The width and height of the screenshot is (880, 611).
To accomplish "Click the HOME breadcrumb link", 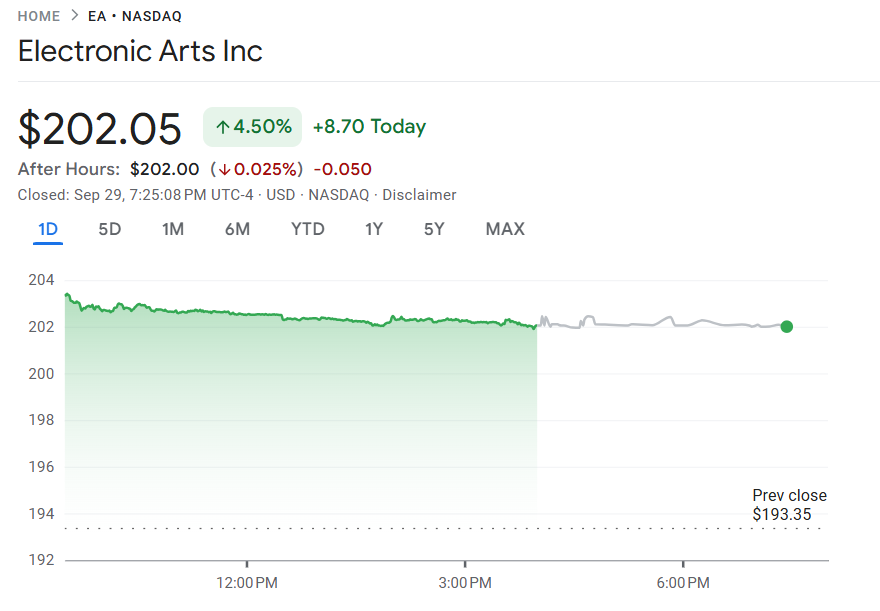I will pyautogui.click(x=39, y=16).
